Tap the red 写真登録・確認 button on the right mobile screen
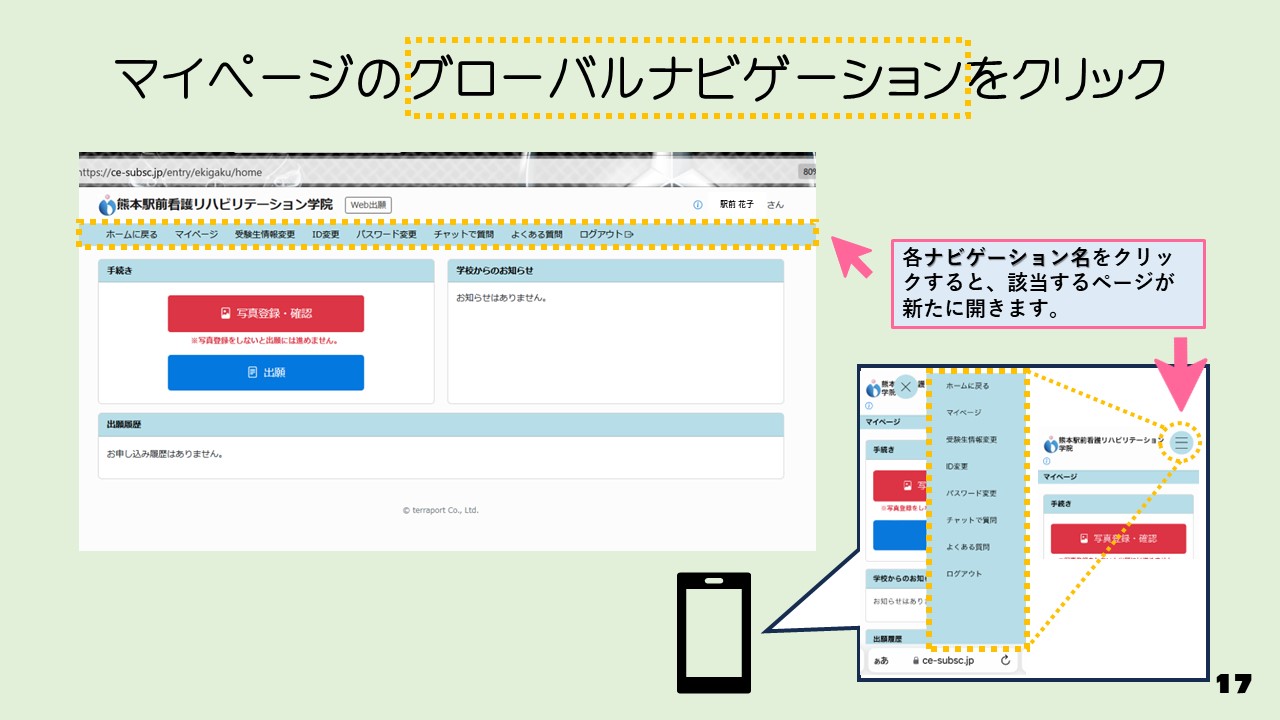Screen dimensions: 1280x720 click(x=1118, y=538)
